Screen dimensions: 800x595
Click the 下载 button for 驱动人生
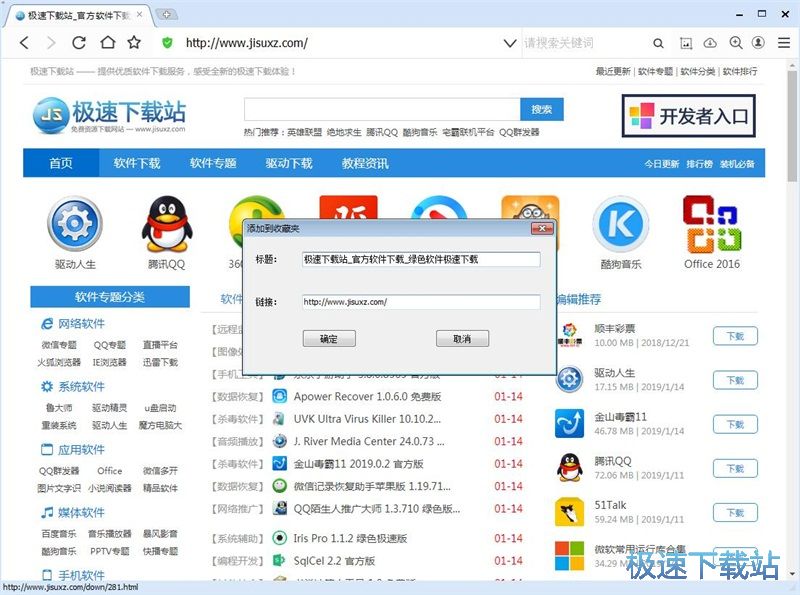coord(735,380)
